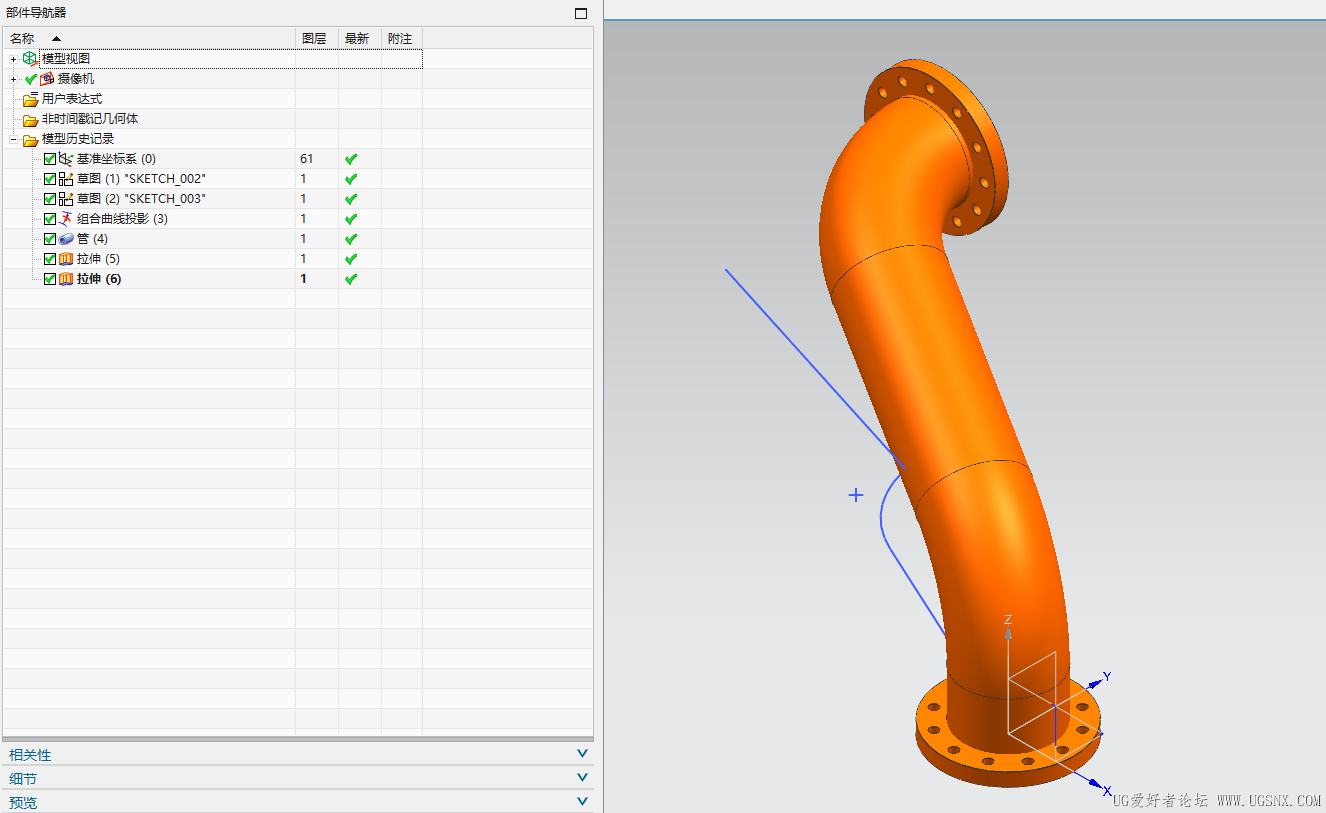Click layer value 1 in SKETCH_002 row
The image size is (1326, 813).
tap(303, 179)
